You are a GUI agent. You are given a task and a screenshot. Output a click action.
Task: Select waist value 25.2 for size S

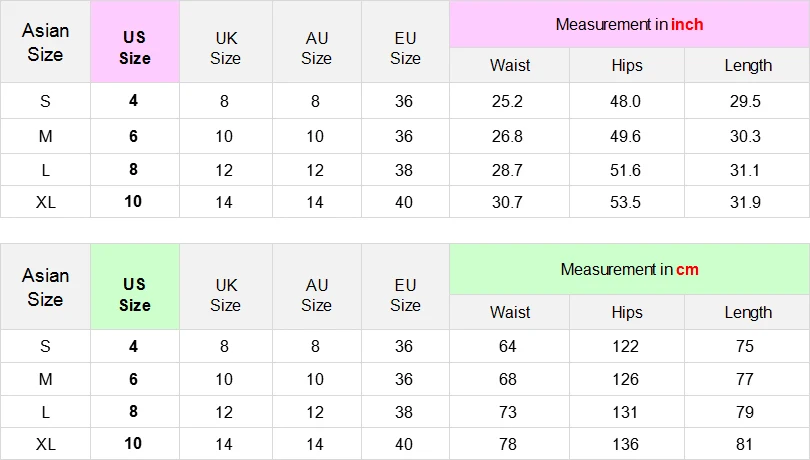coord(507,101)
